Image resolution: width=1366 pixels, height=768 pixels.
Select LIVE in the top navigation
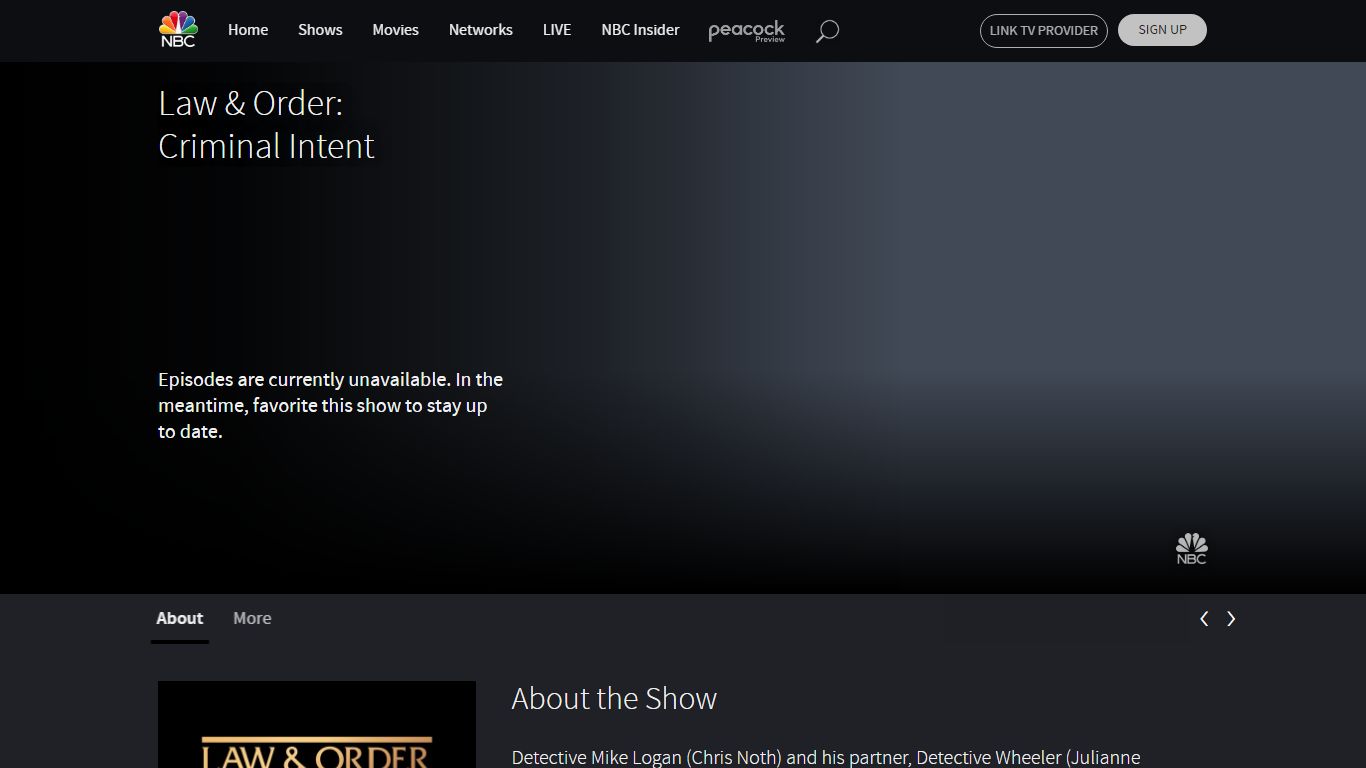(x=557, y=30)
